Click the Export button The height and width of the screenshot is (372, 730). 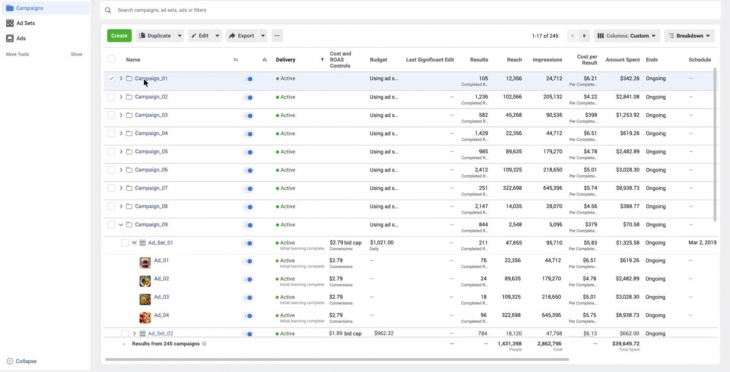click(242, 35)
